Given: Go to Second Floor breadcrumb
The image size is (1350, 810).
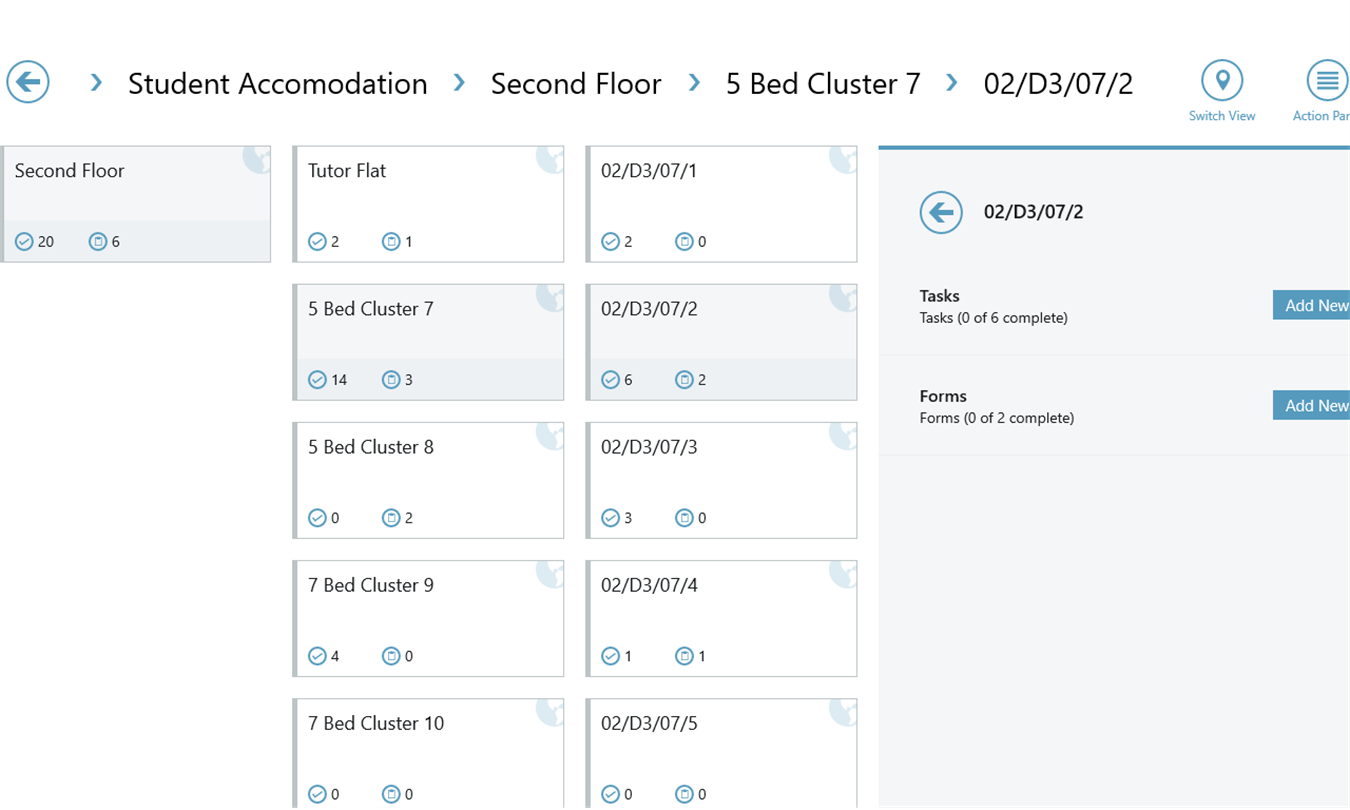Looking at the screenshot, I should (575, 84).
